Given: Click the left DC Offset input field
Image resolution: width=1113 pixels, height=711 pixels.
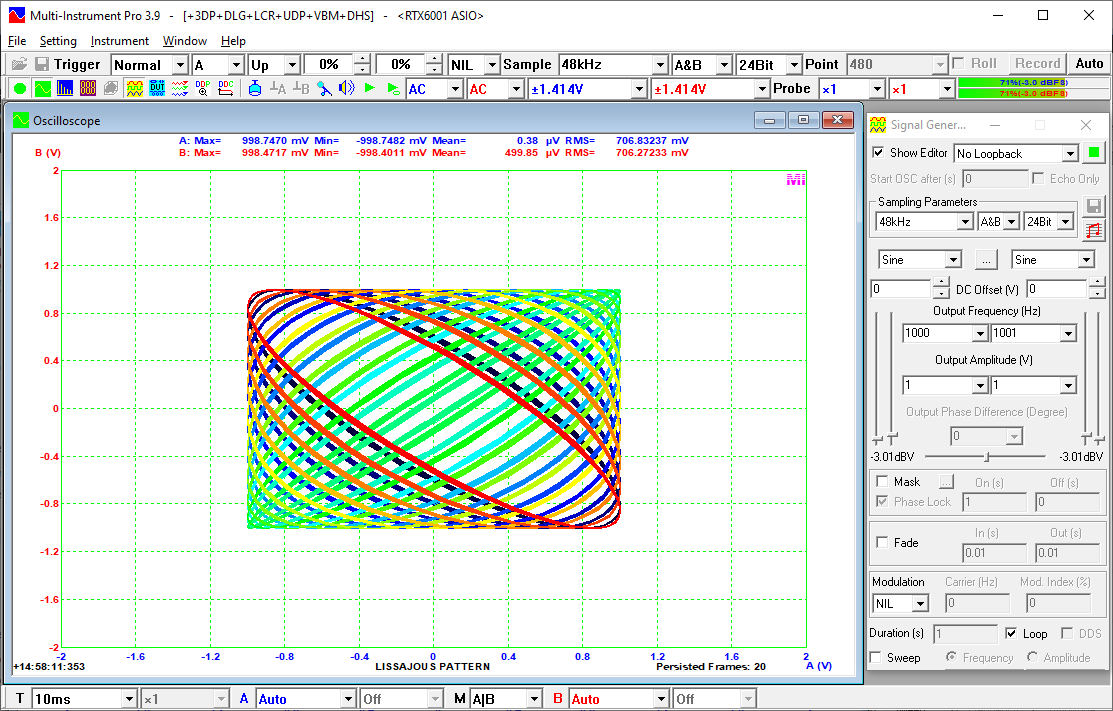Looking at the screenshot, I should click(x=900, y=289).
